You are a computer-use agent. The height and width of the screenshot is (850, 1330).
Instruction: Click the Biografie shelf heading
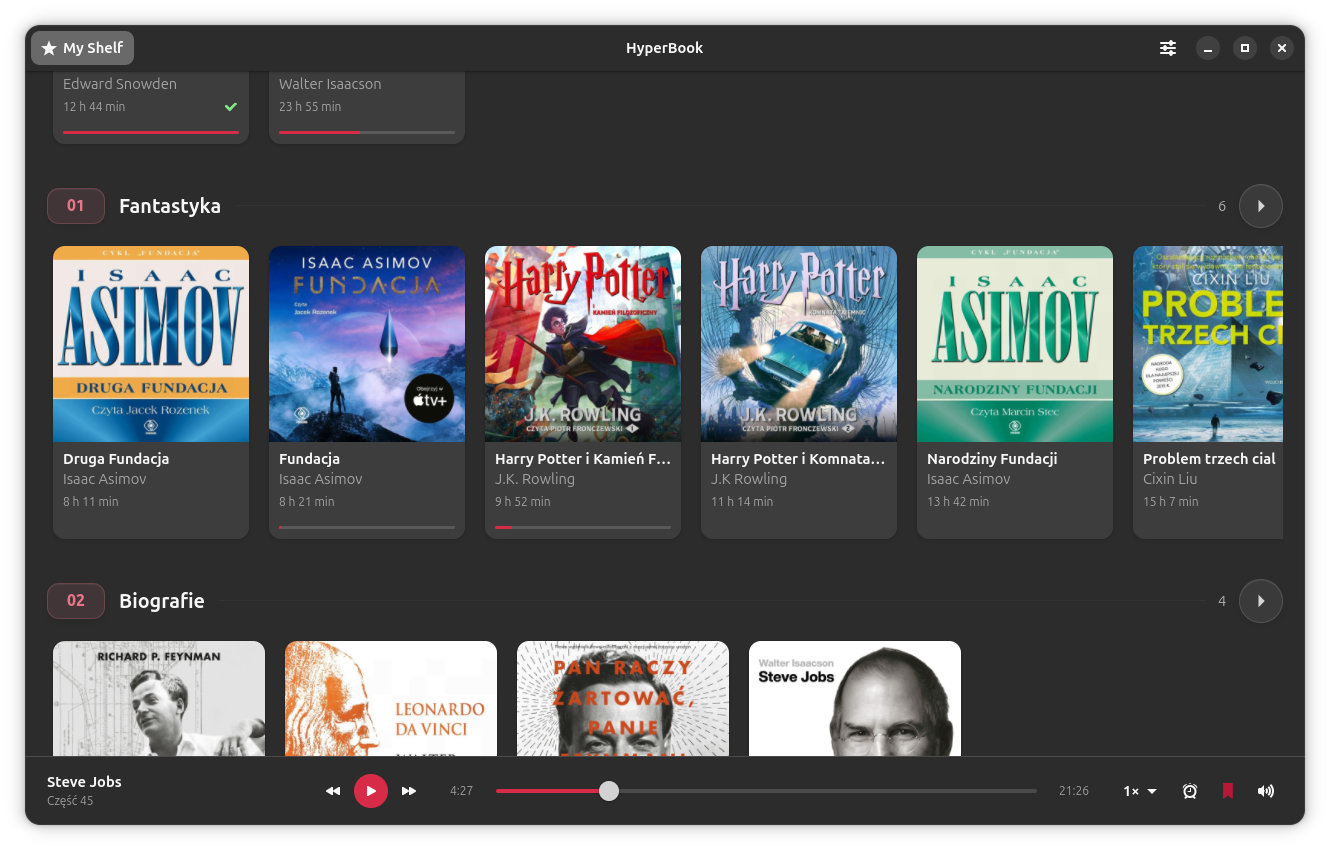click(x=162, y=601)
